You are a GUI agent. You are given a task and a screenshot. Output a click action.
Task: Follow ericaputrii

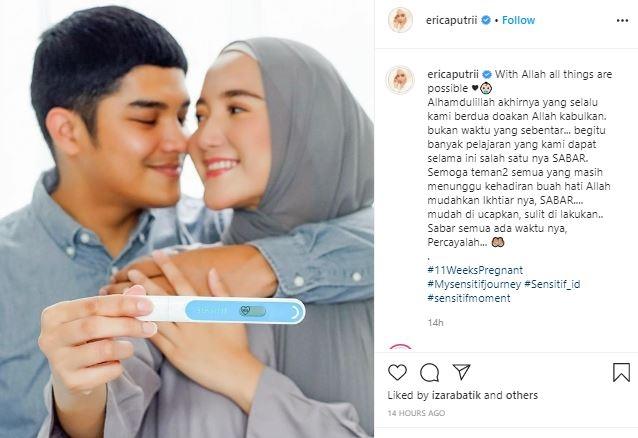coord(518,20)
